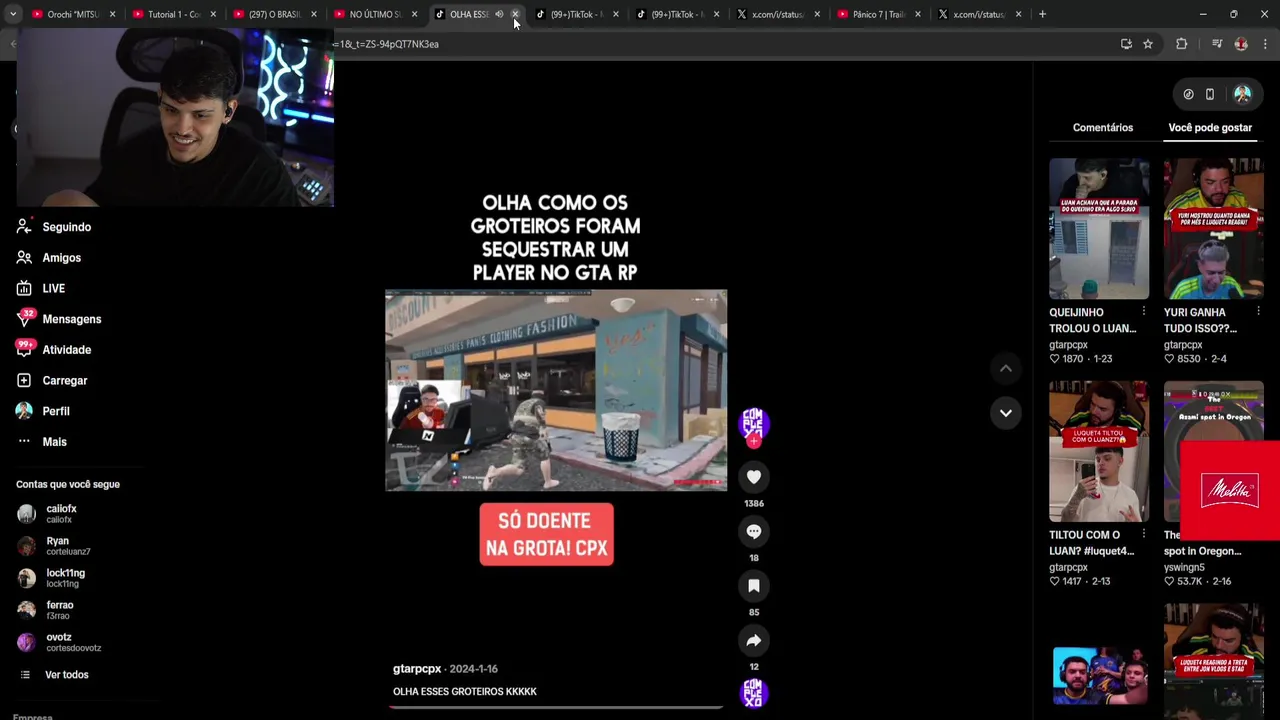1280x720 pixels.
Task: Open QUEIJINHO TROLOU O LUAN thumbnail
Action: pyautogui.click(x=1099, y=229)
